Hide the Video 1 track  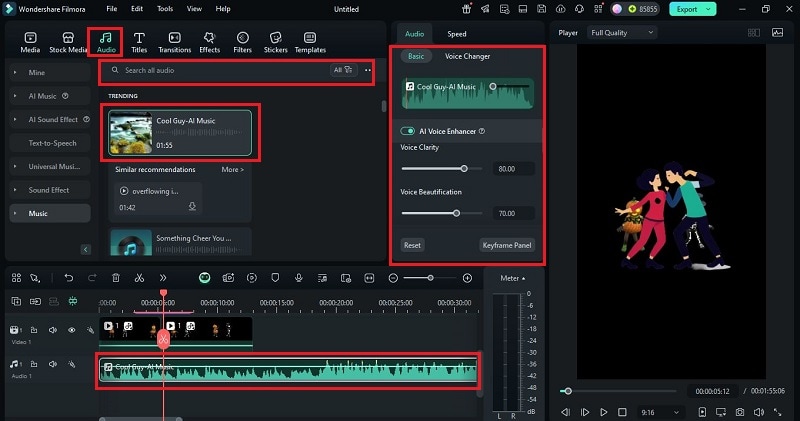coord(71,330)
